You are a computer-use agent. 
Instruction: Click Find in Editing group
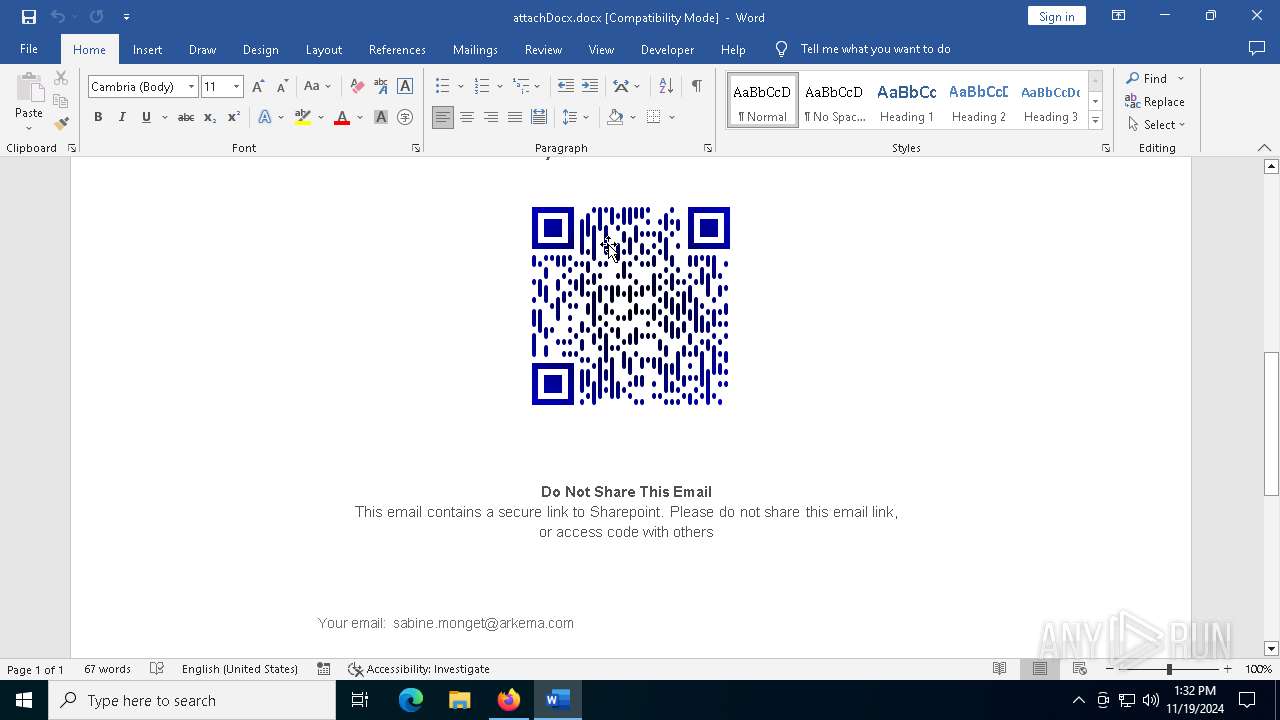click(x=1146, y=78)
